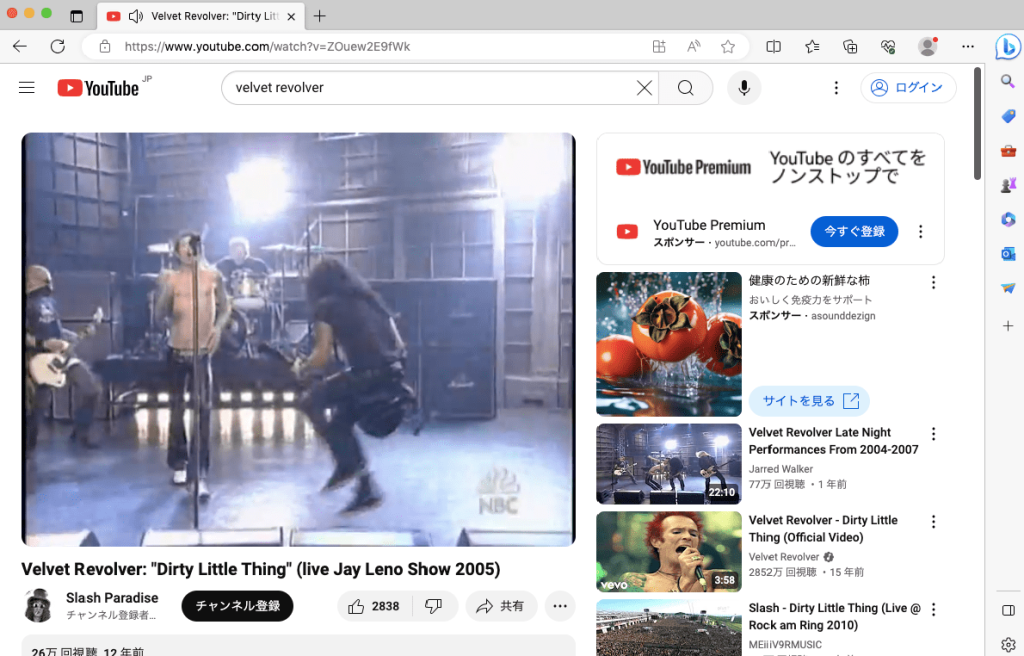Image resolution: width=1024 pixels, height=656 pixels.
Task: Go to YouTube home via logo
Action: pyautogui.click(x=98, y=88)
